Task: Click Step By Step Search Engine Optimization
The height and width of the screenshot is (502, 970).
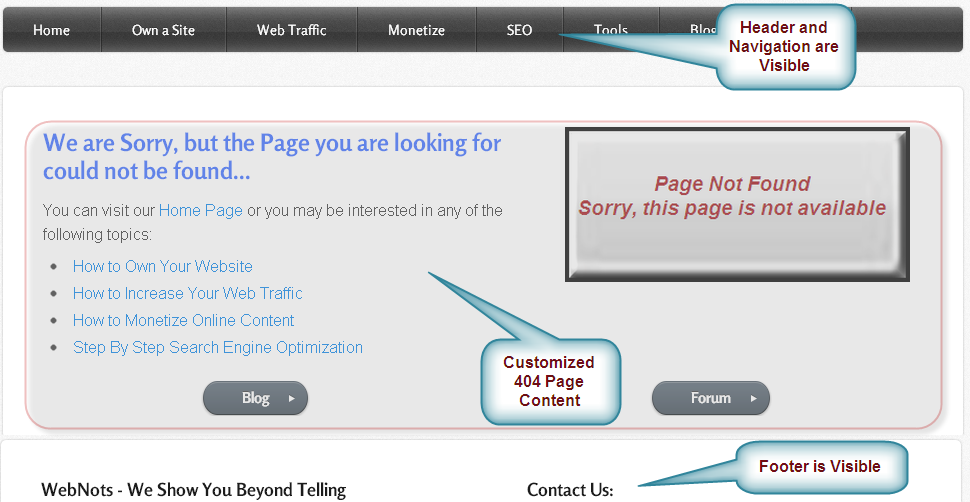Action: click(x=217, y=347)
